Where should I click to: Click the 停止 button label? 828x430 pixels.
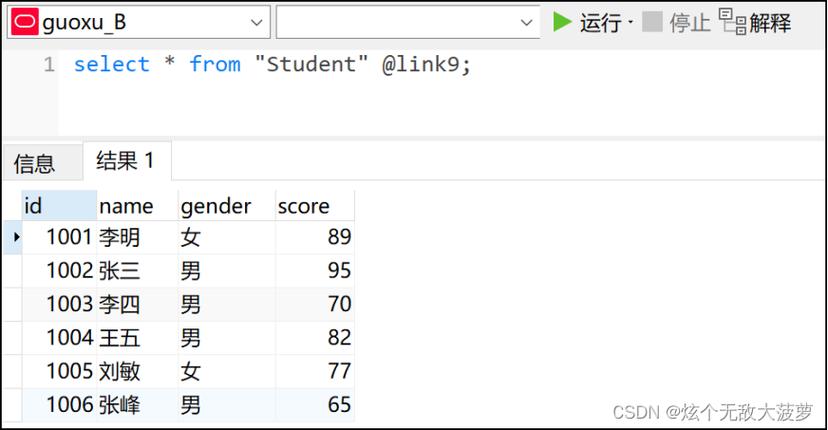click(689, 22)
